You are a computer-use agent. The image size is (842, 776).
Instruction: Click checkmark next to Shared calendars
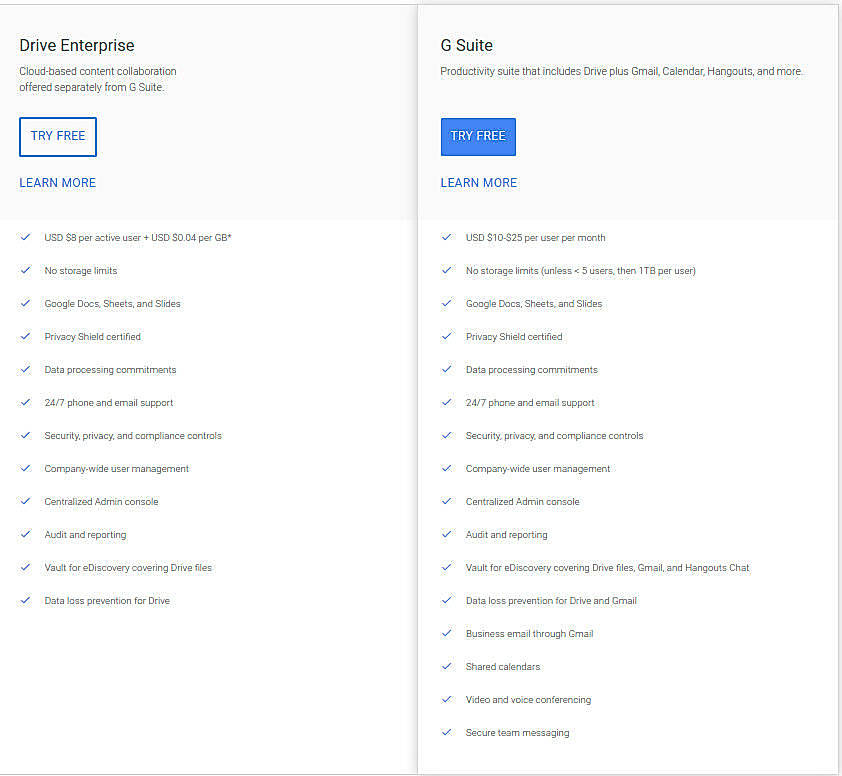click(x=447, y=667)
